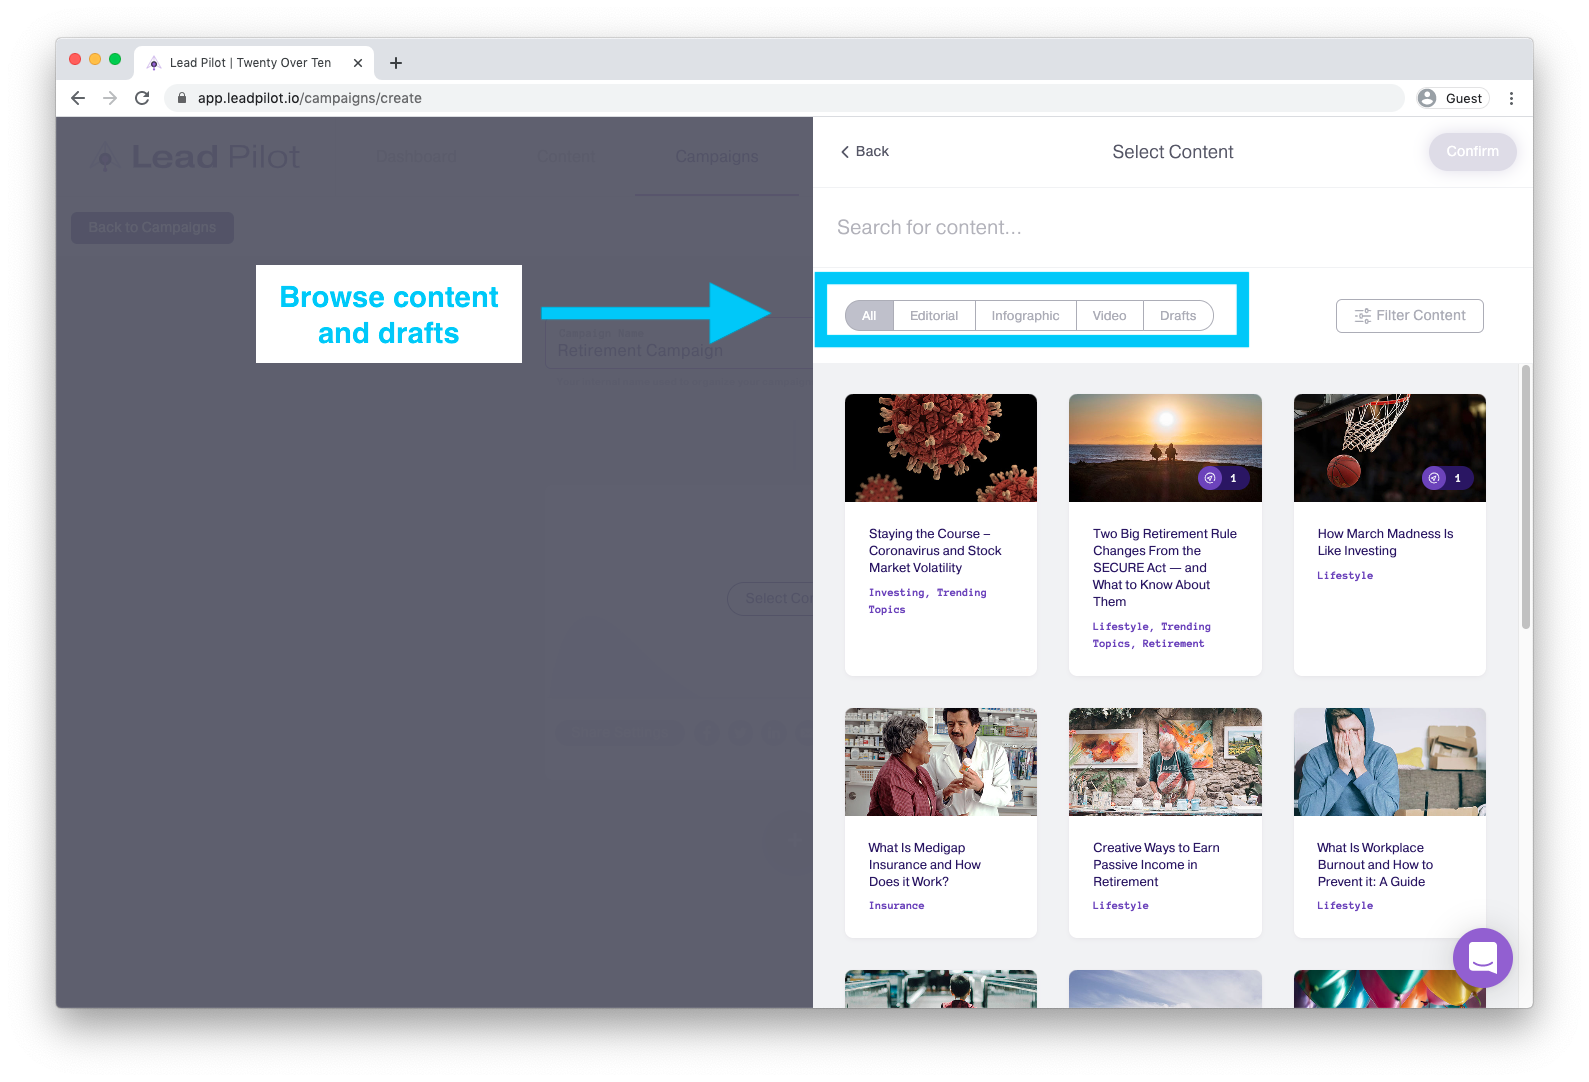The width and height of the screenshot is (1589, 1082).
Task: Open 'How March Madness Is Like Investing'
Action: tap(1385, 542)
